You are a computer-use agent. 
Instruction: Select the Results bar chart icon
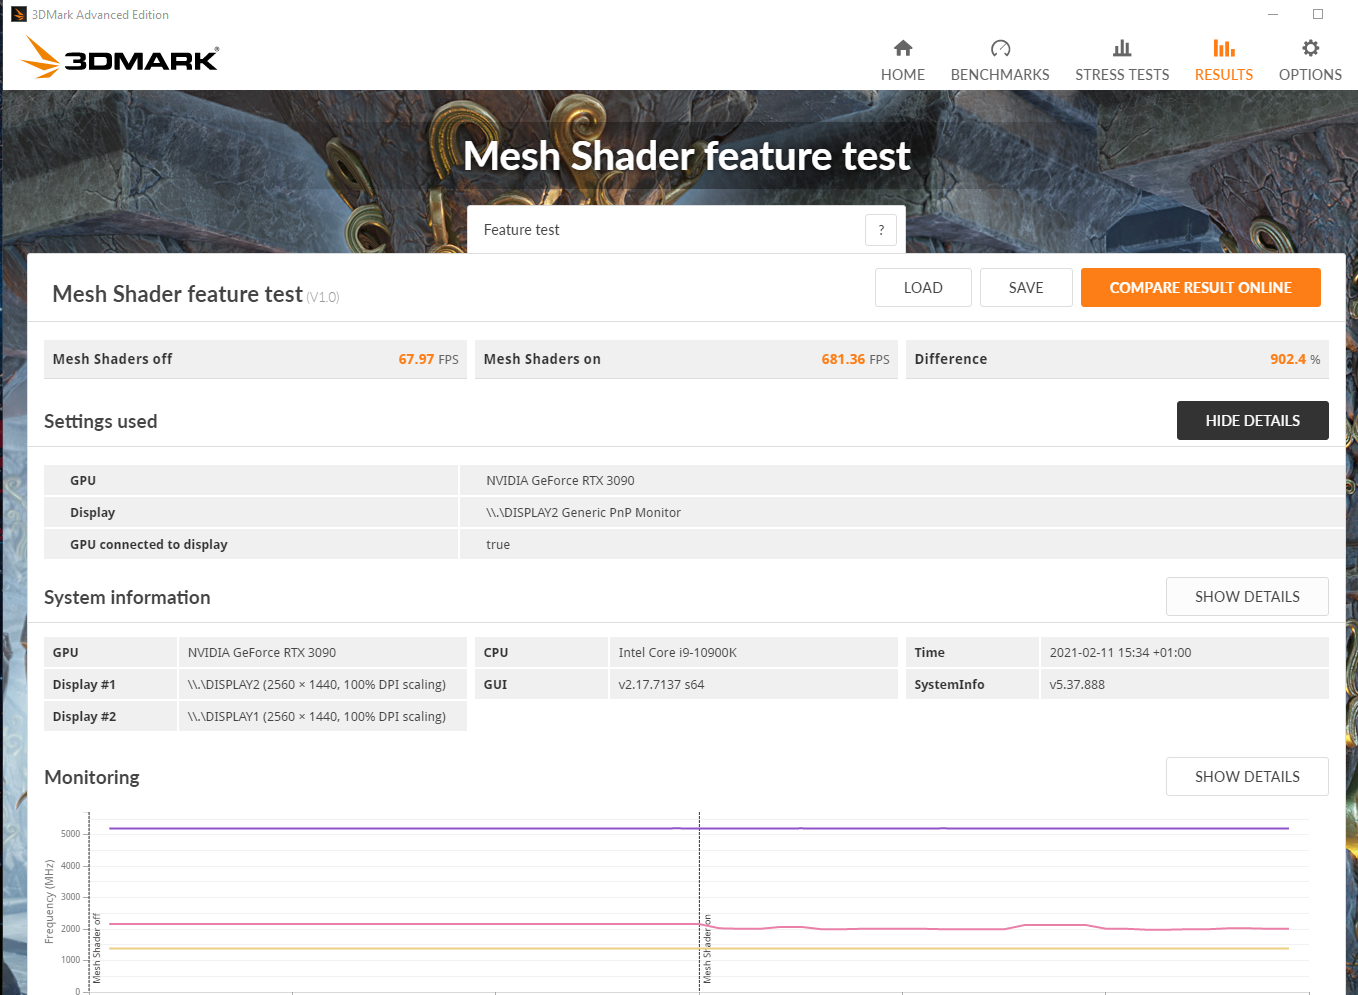(1224, 48)
